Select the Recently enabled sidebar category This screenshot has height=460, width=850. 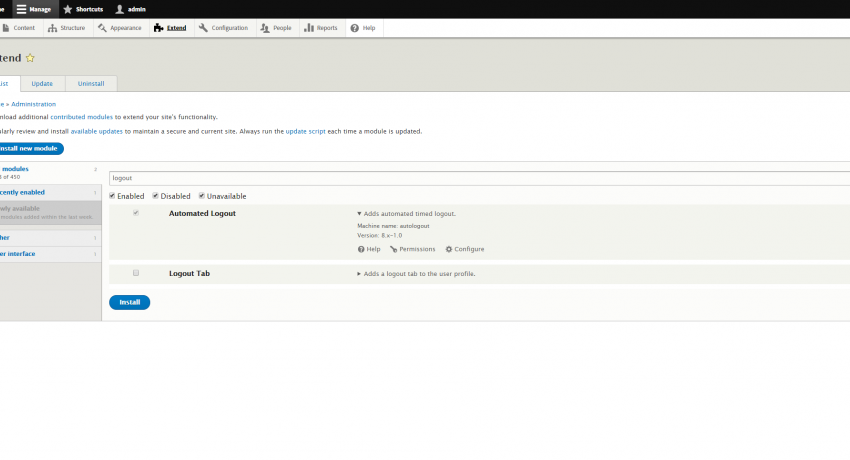50,192
